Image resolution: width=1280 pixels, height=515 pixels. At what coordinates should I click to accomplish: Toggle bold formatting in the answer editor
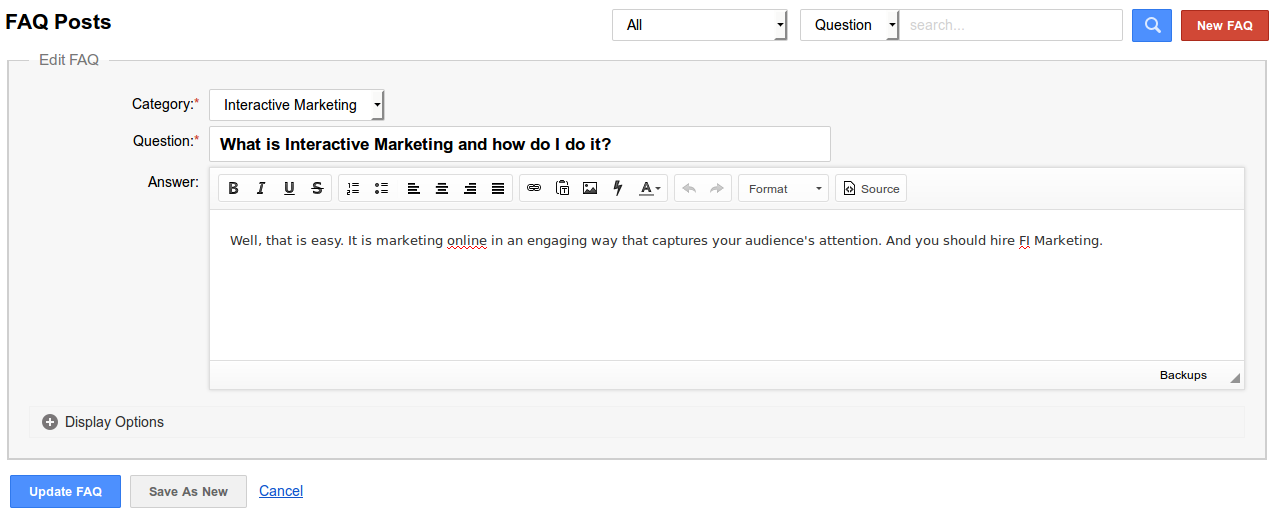pos(233,188)
